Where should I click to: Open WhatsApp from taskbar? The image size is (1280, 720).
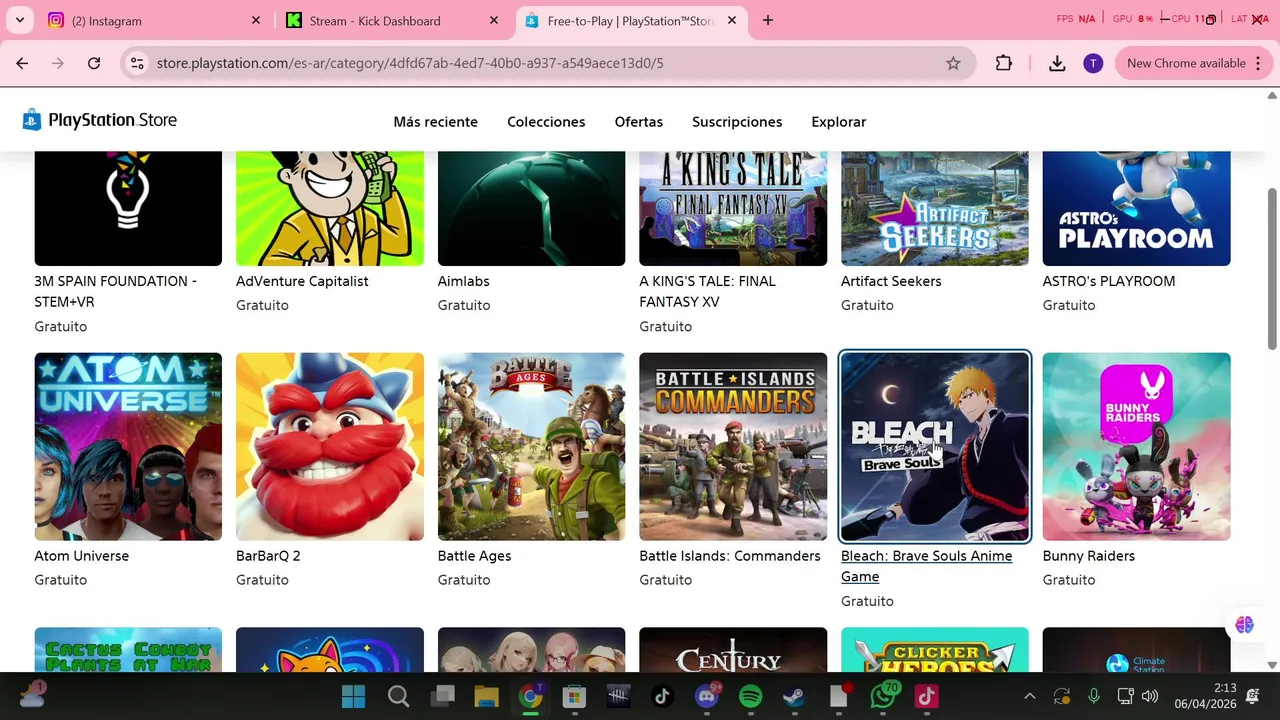(x=883, y=696)
